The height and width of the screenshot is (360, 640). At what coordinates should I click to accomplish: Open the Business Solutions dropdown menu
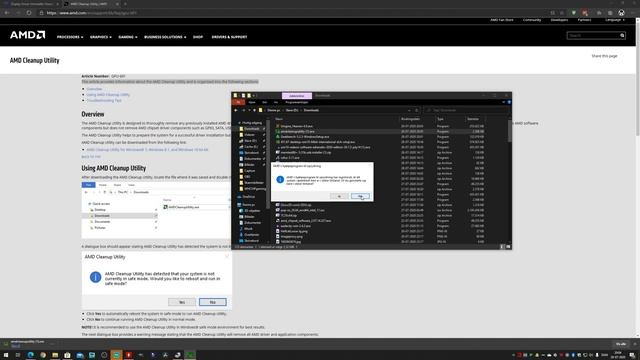tap(165, 37)
